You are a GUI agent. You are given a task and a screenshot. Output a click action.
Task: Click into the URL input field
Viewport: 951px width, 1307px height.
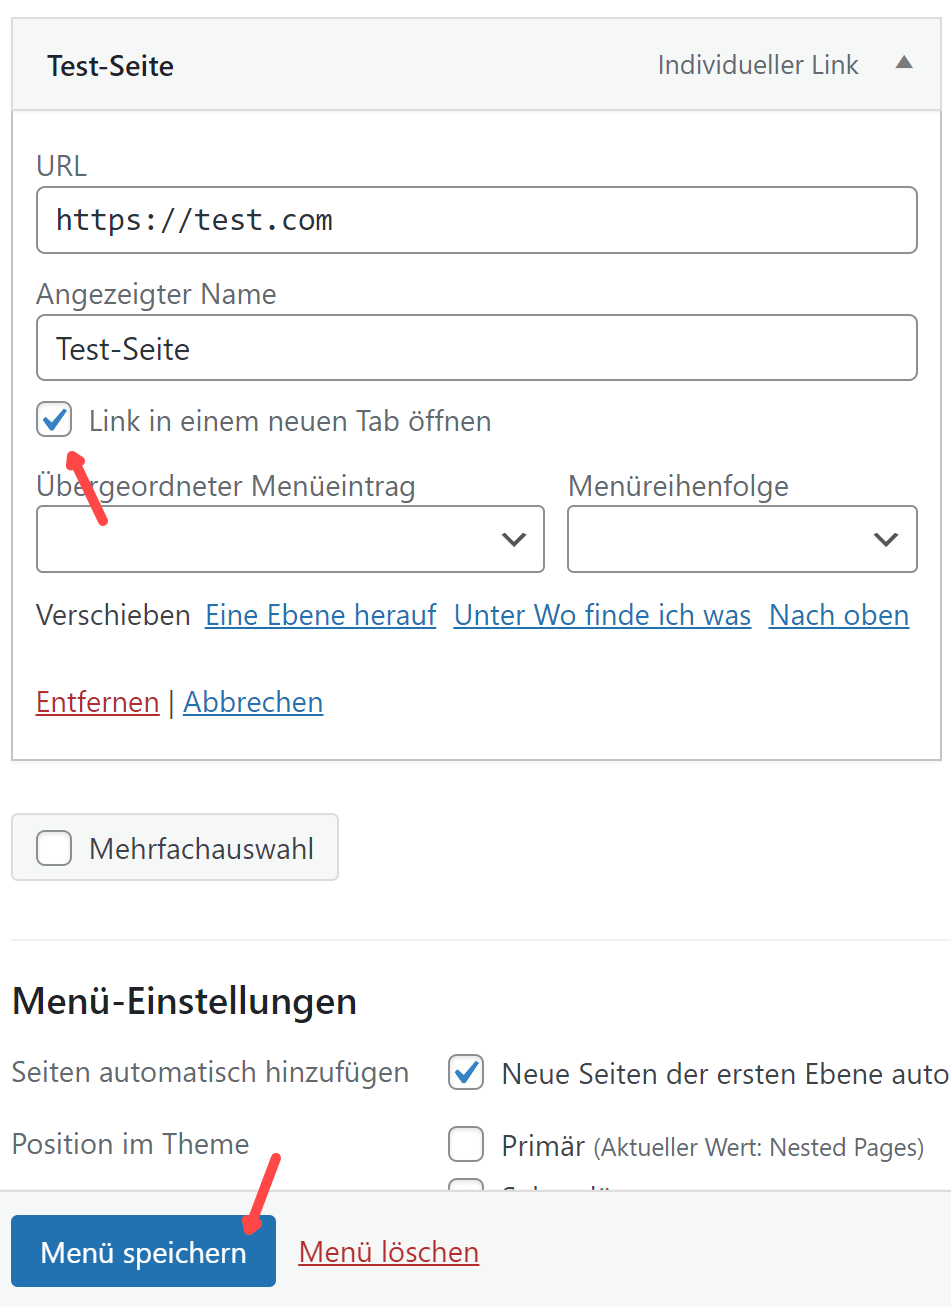[476, 220]
